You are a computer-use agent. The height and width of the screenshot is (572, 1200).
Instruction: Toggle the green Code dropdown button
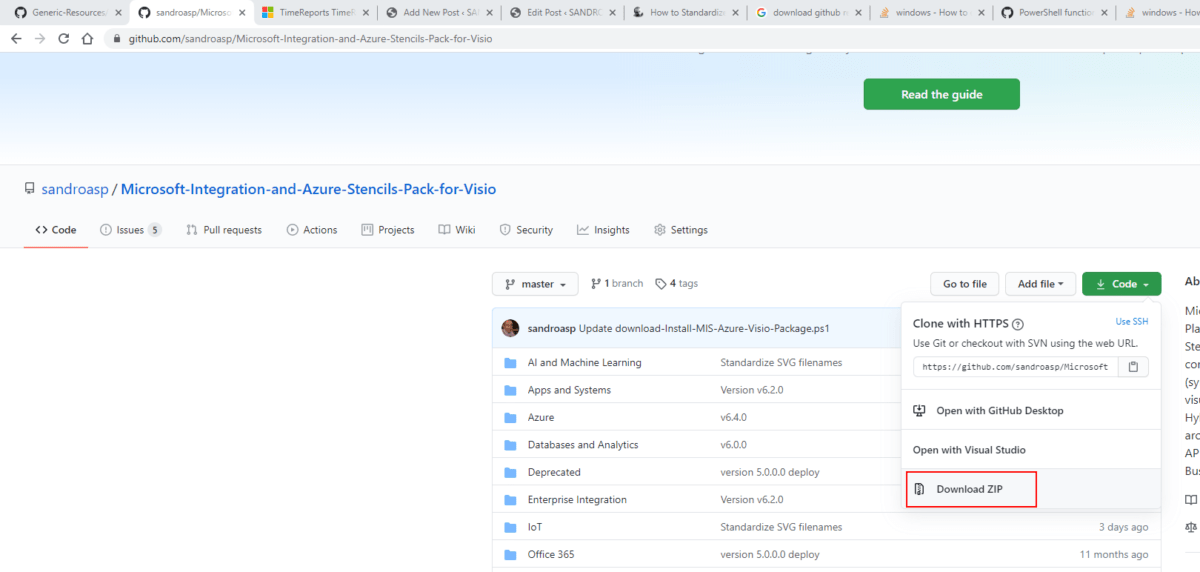click(x=1121, y=284)
